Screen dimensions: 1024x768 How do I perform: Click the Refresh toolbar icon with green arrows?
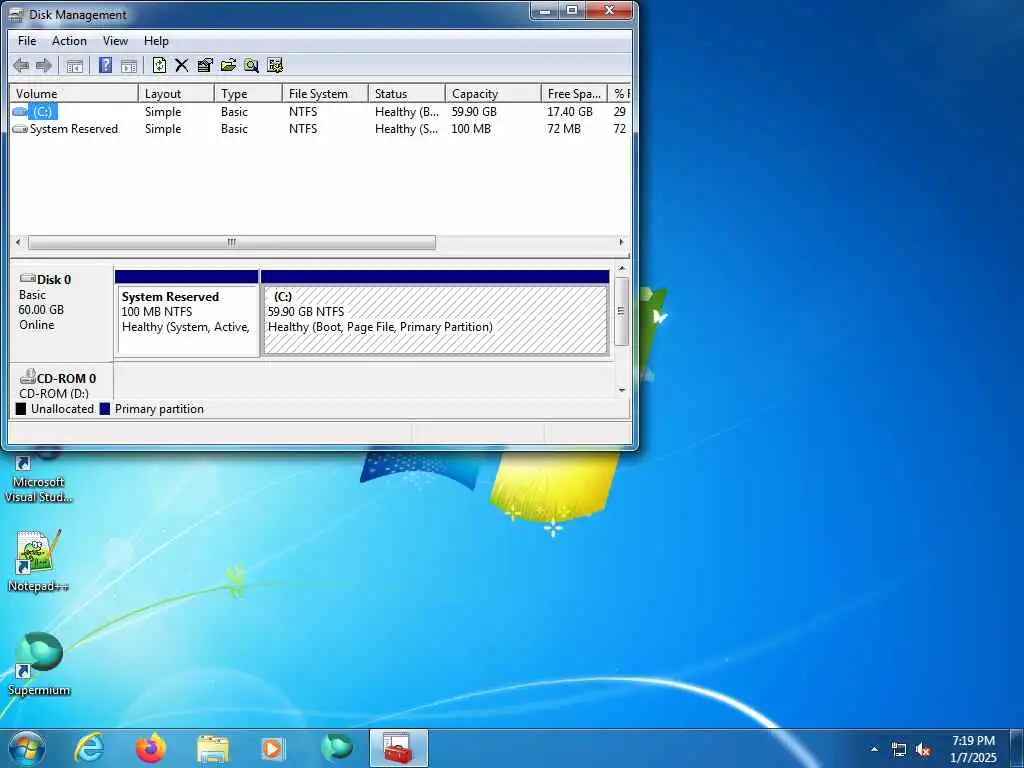click(x=159, y=65)
